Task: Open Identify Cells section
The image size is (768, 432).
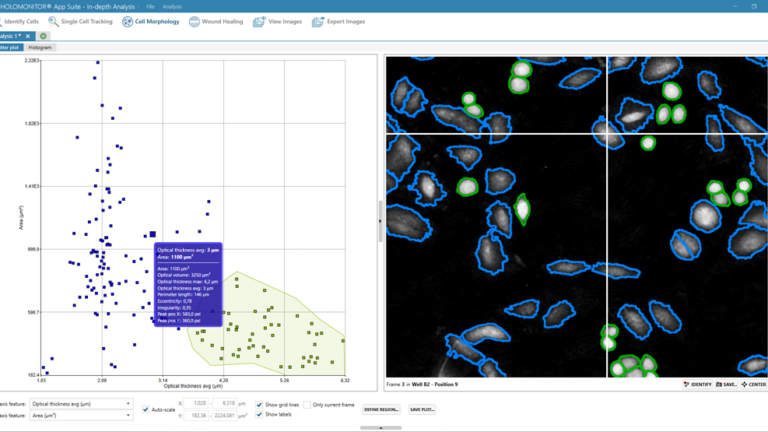Action: 20,22
